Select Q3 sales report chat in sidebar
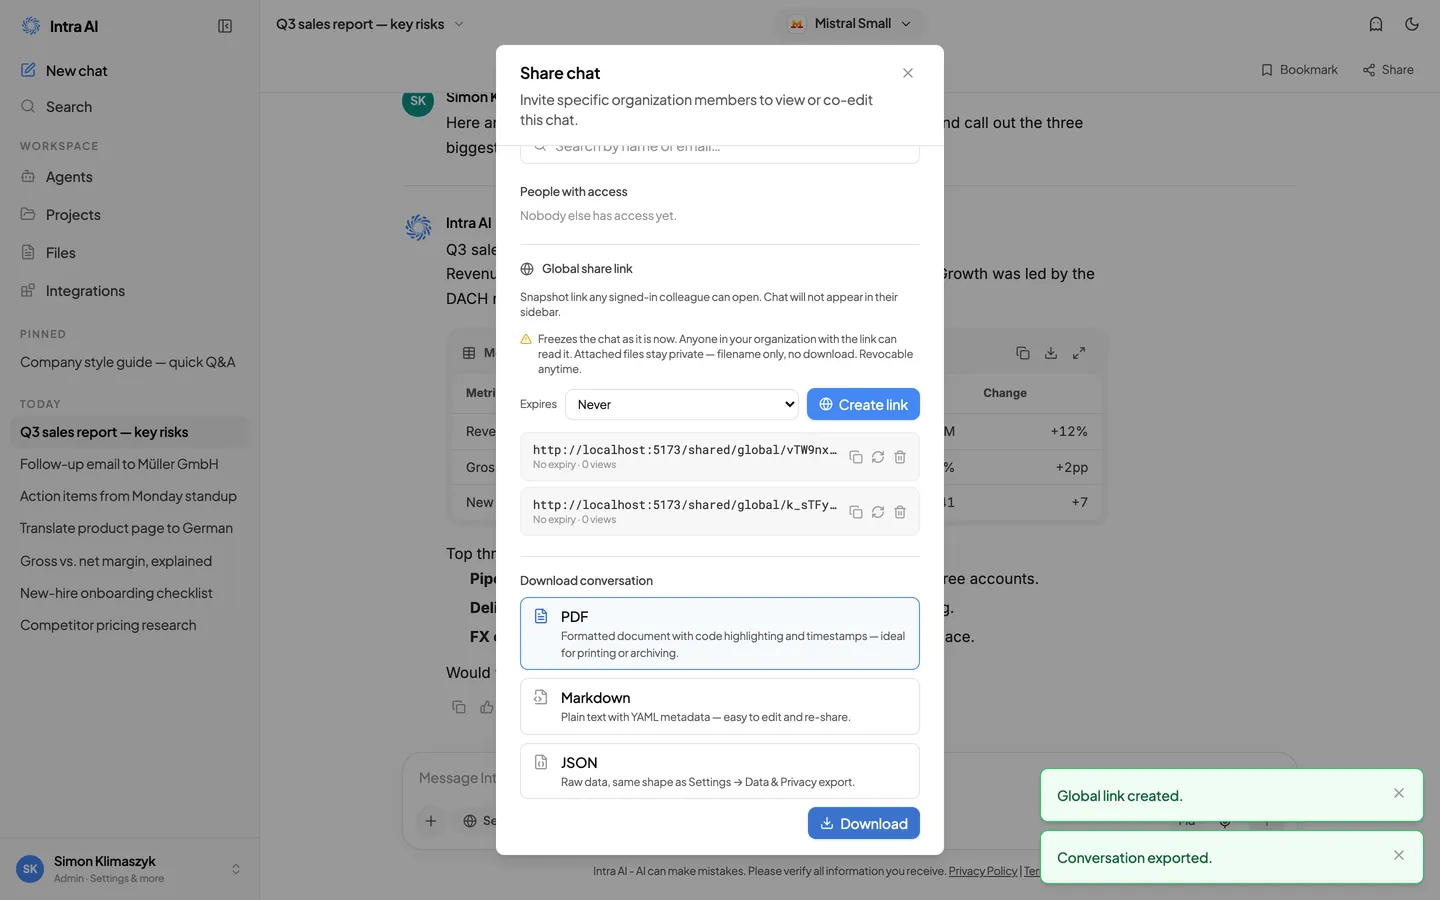The width and height of the screenshot is (1440, 900). click(x=130, y=432)
